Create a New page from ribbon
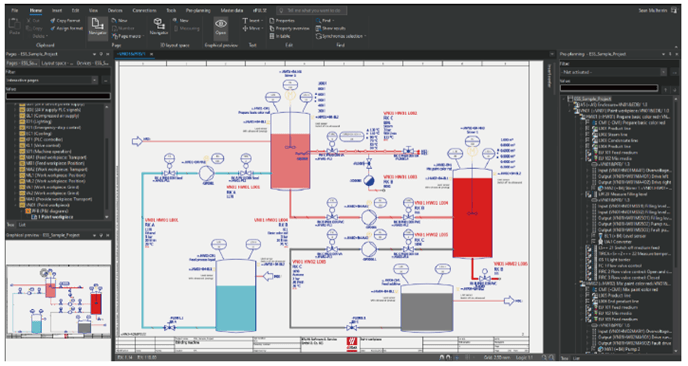The width and height of the screenshot is (688, 366). tap(119, 20)
